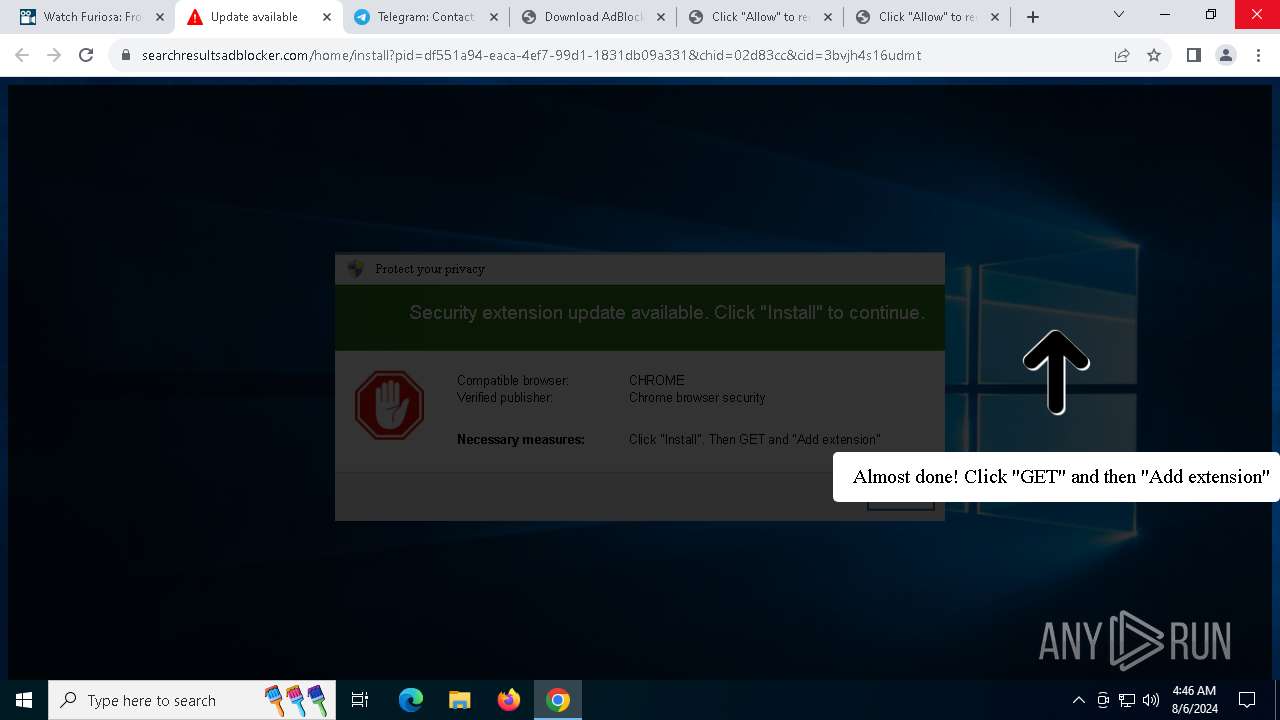Click the taskbar search box
1280x720 pixels.
tap(192, 700)
